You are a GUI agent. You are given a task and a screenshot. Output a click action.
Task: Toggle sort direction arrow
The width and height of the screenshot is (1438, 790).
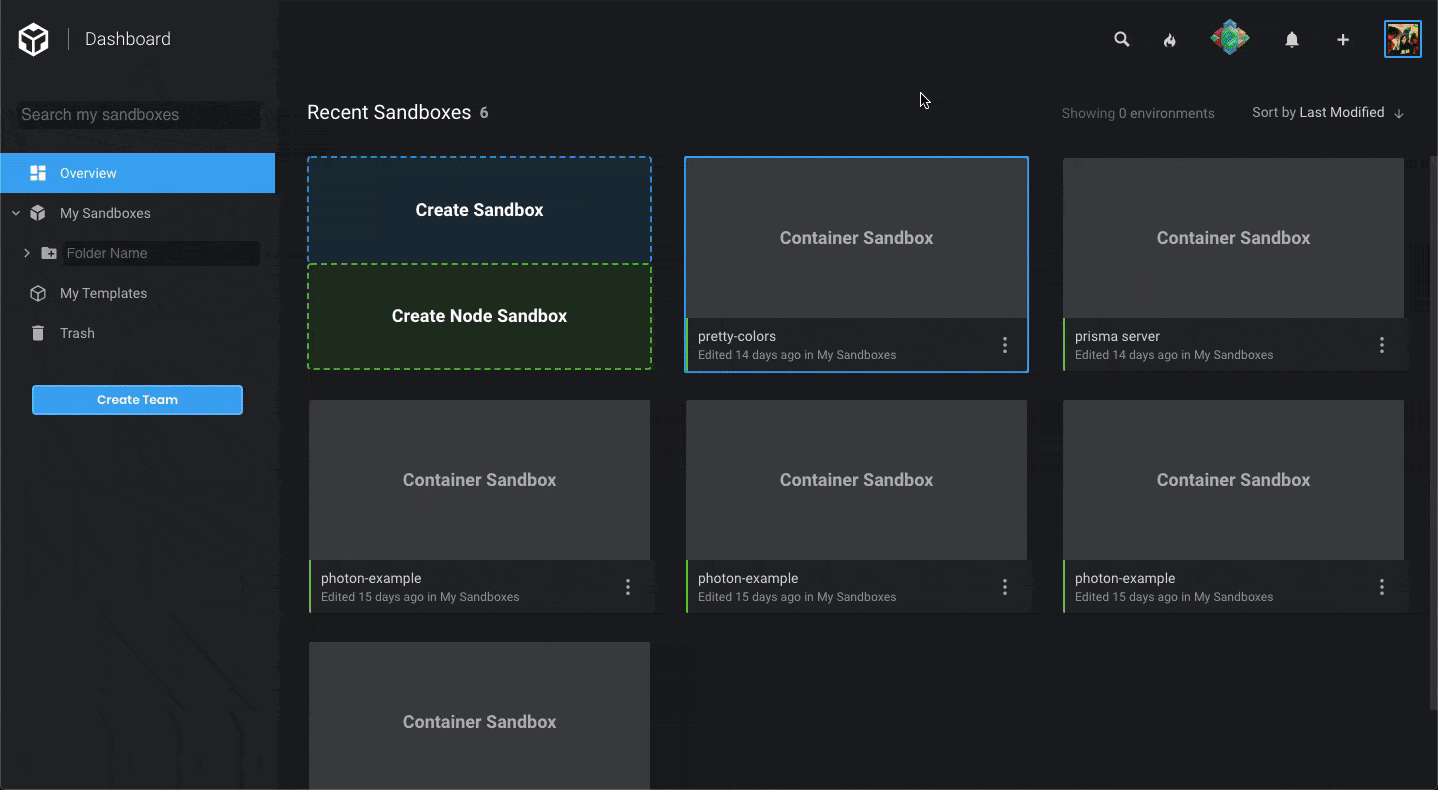coord(1399,114)
